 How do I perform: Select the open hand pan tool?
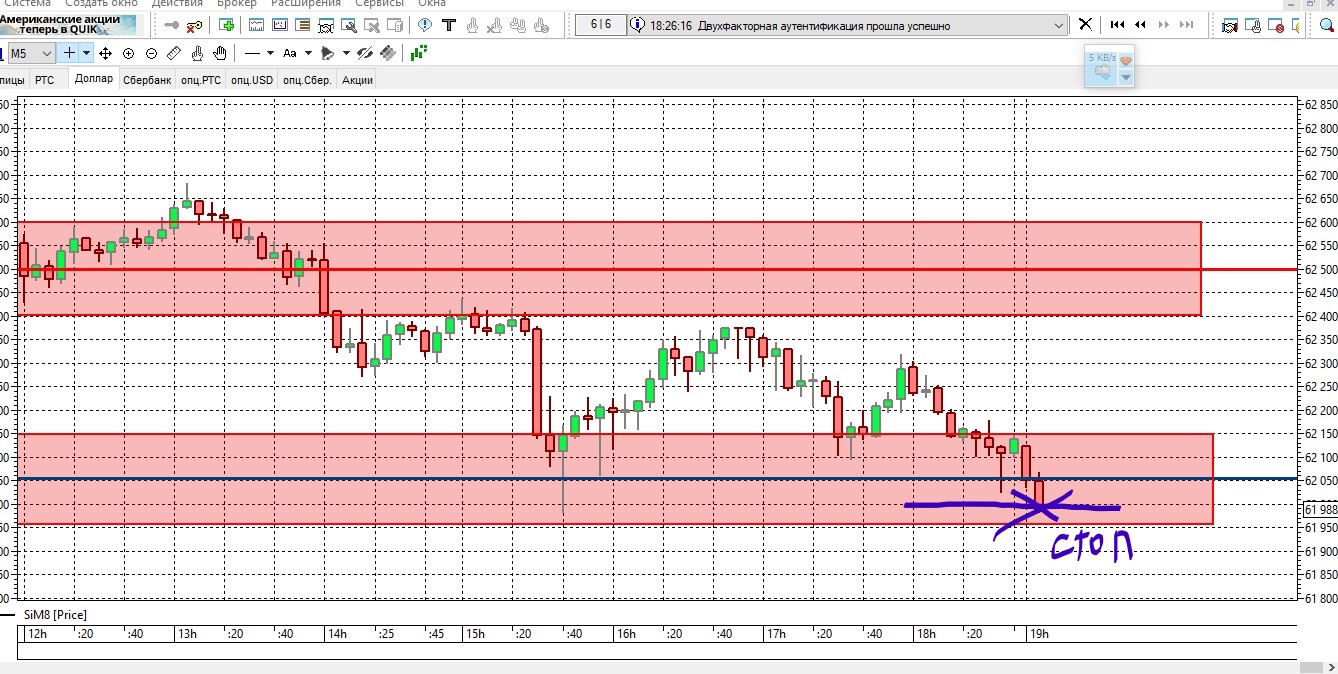pos(220,53)
